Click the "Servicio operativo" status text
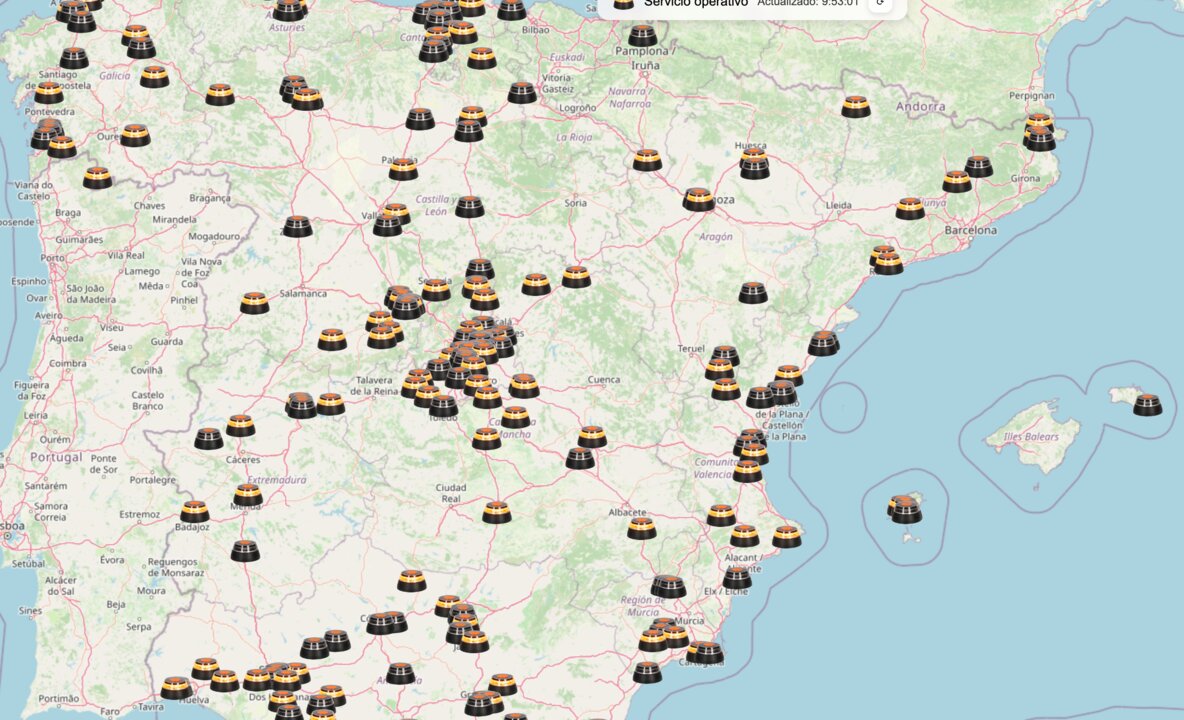 (695, 3)
